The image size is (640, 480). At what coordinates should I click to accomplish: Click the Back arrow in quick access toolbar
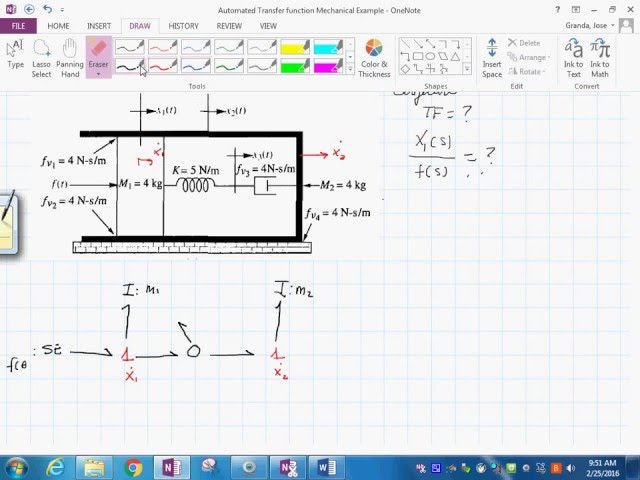pos(29,9)
